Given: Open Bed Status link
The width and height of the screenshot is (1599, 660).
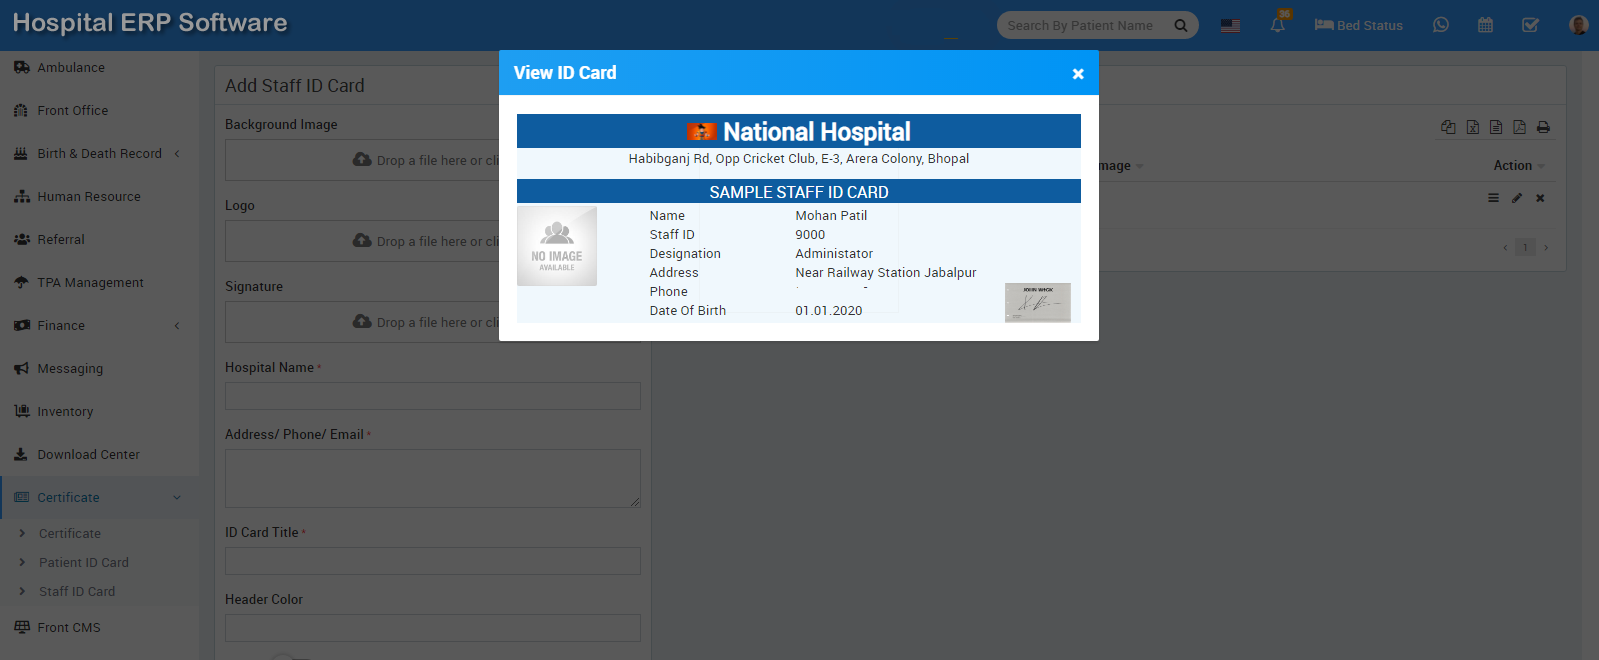Looking at the screenshot, I should pyautogui.click(x=1358, y=26).
